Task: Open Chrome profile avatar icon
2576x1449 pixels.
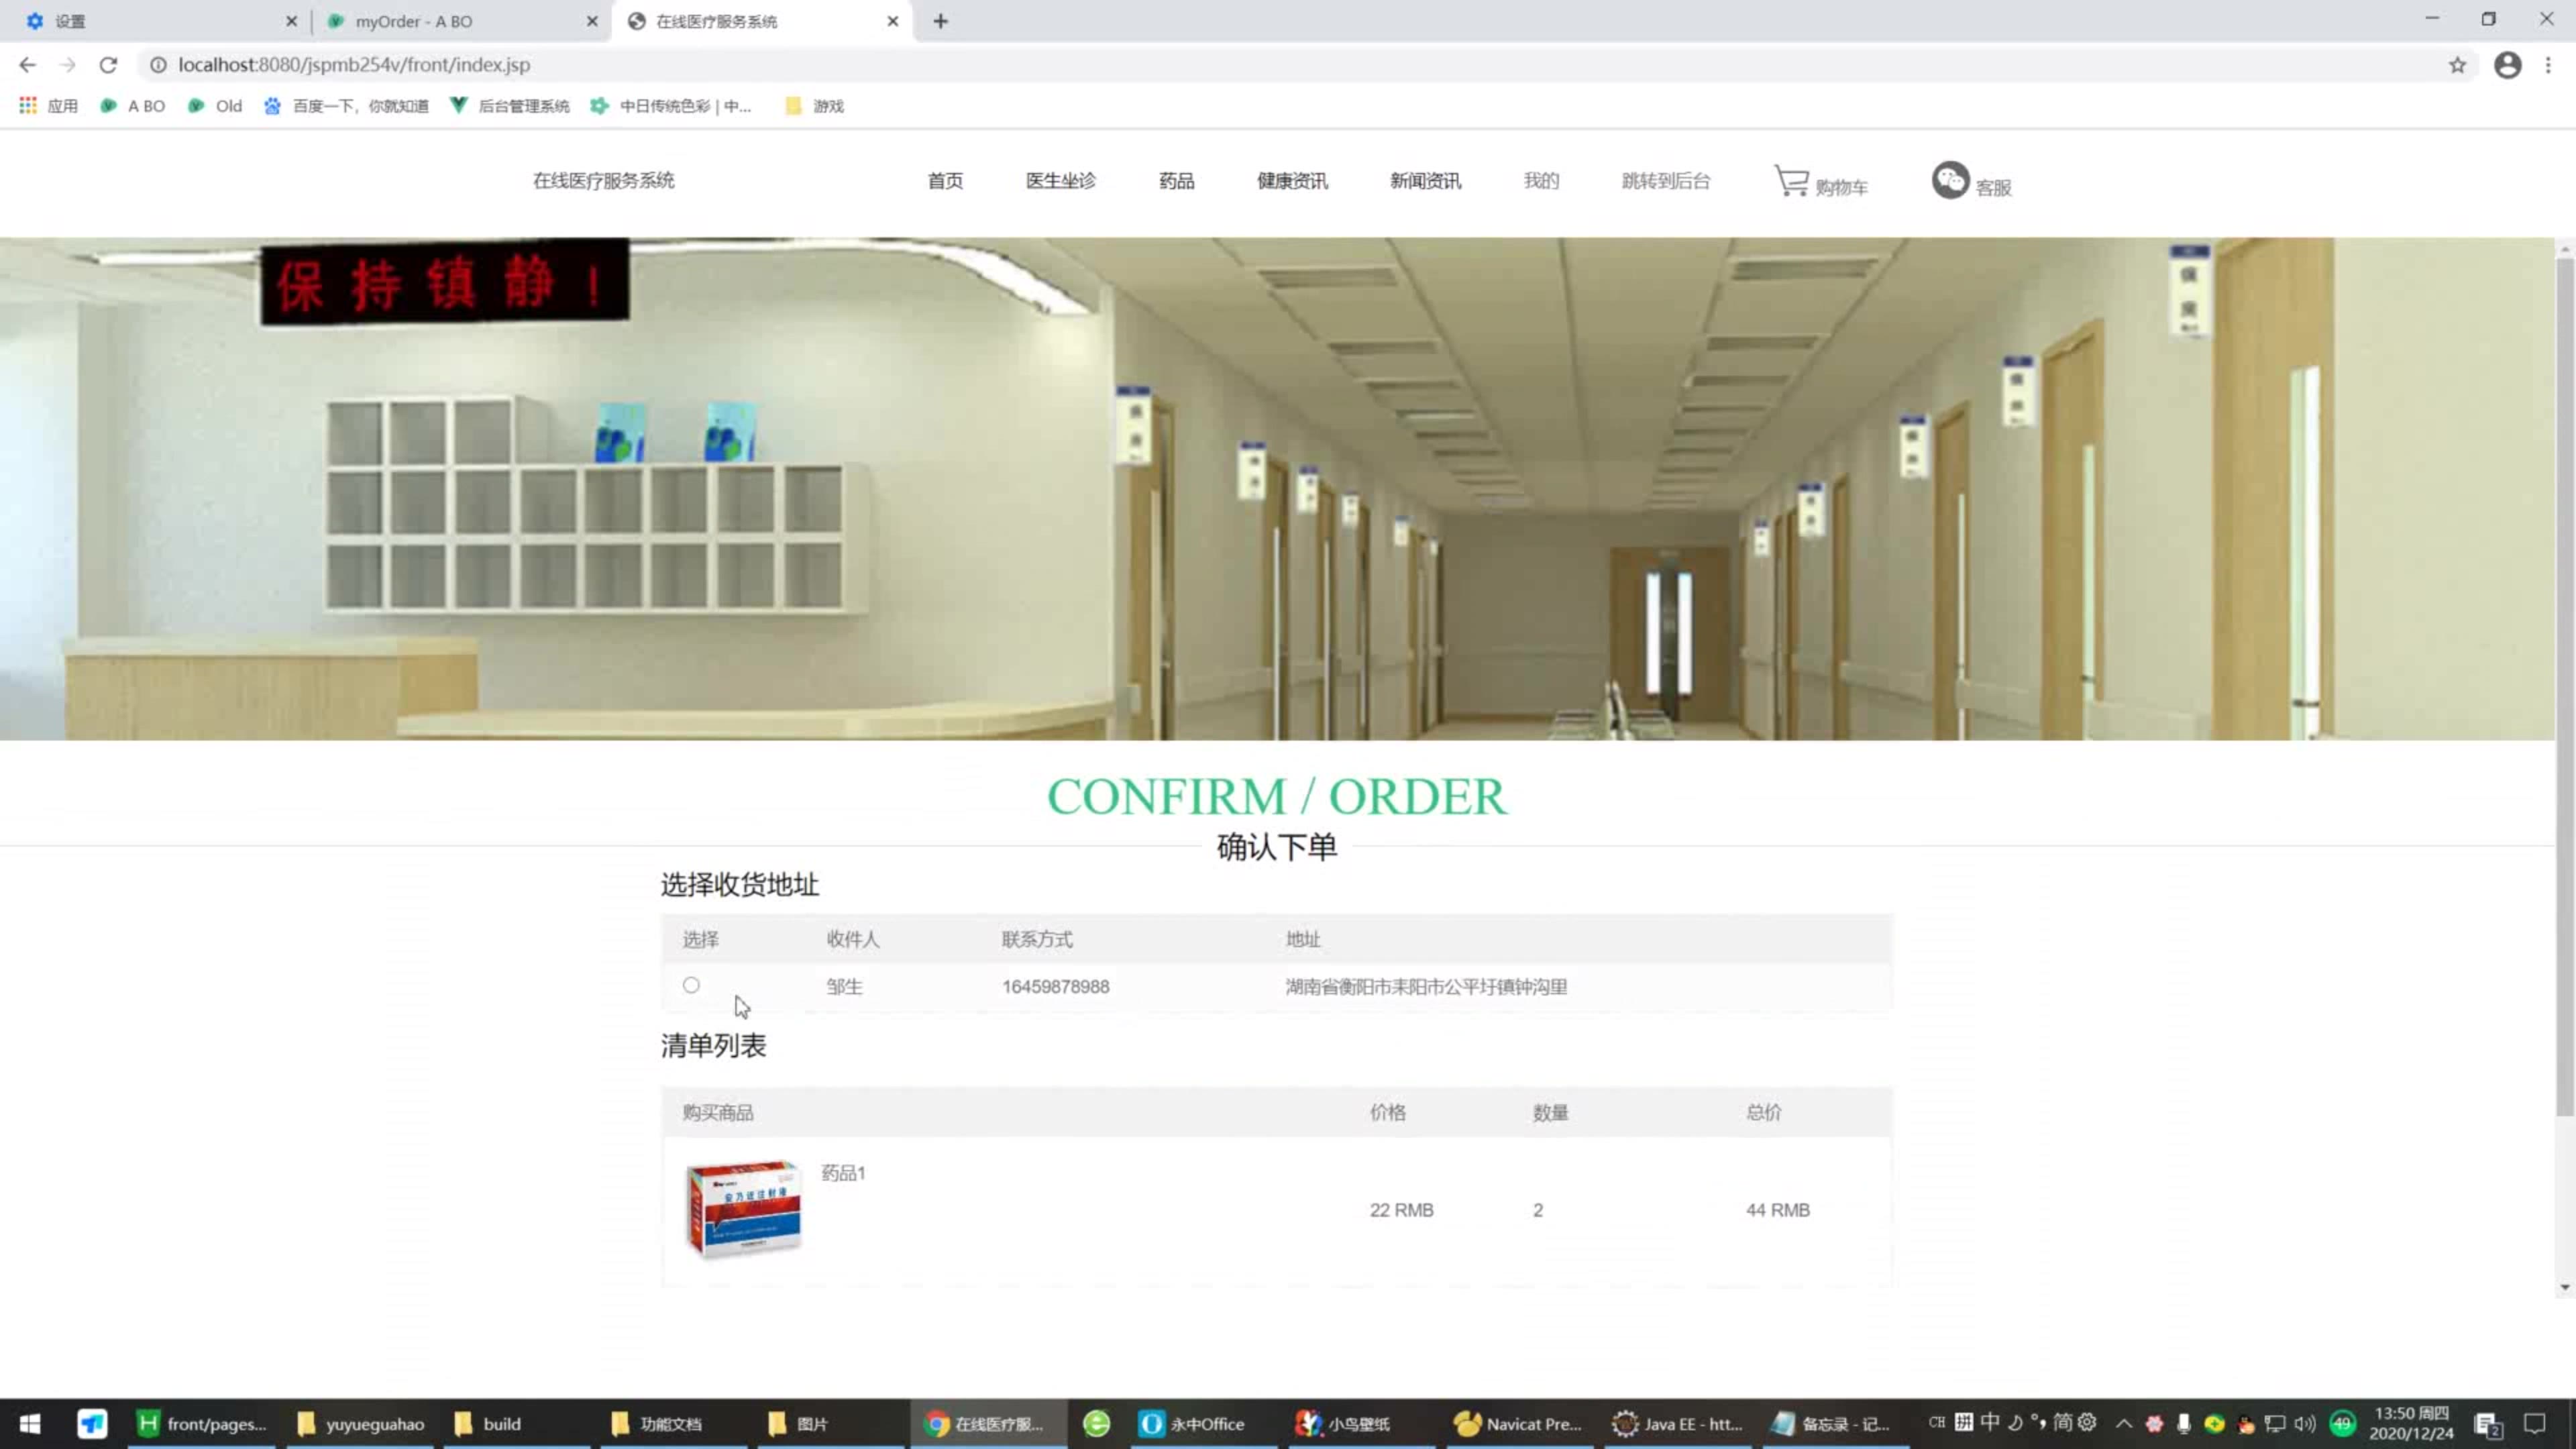Action: [x=2507, y=65]
